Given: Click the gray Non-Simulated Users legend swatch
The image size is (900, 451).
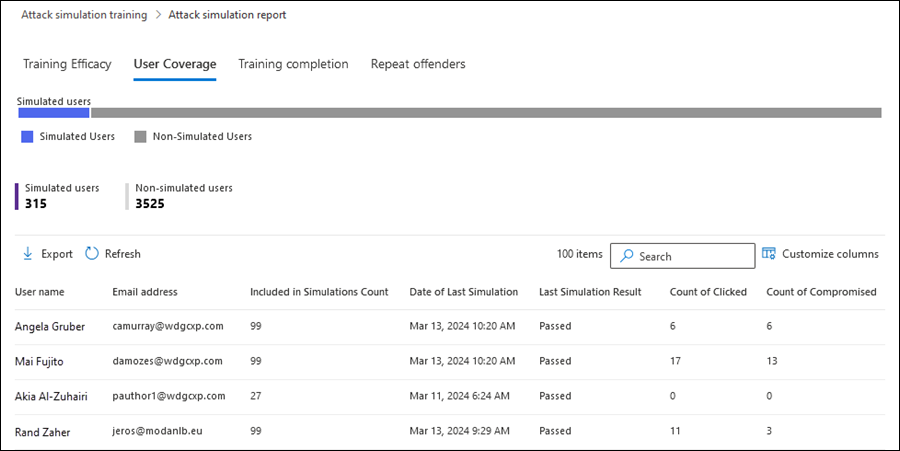Looking at the screenshot, I should click(x=140, y=136).
